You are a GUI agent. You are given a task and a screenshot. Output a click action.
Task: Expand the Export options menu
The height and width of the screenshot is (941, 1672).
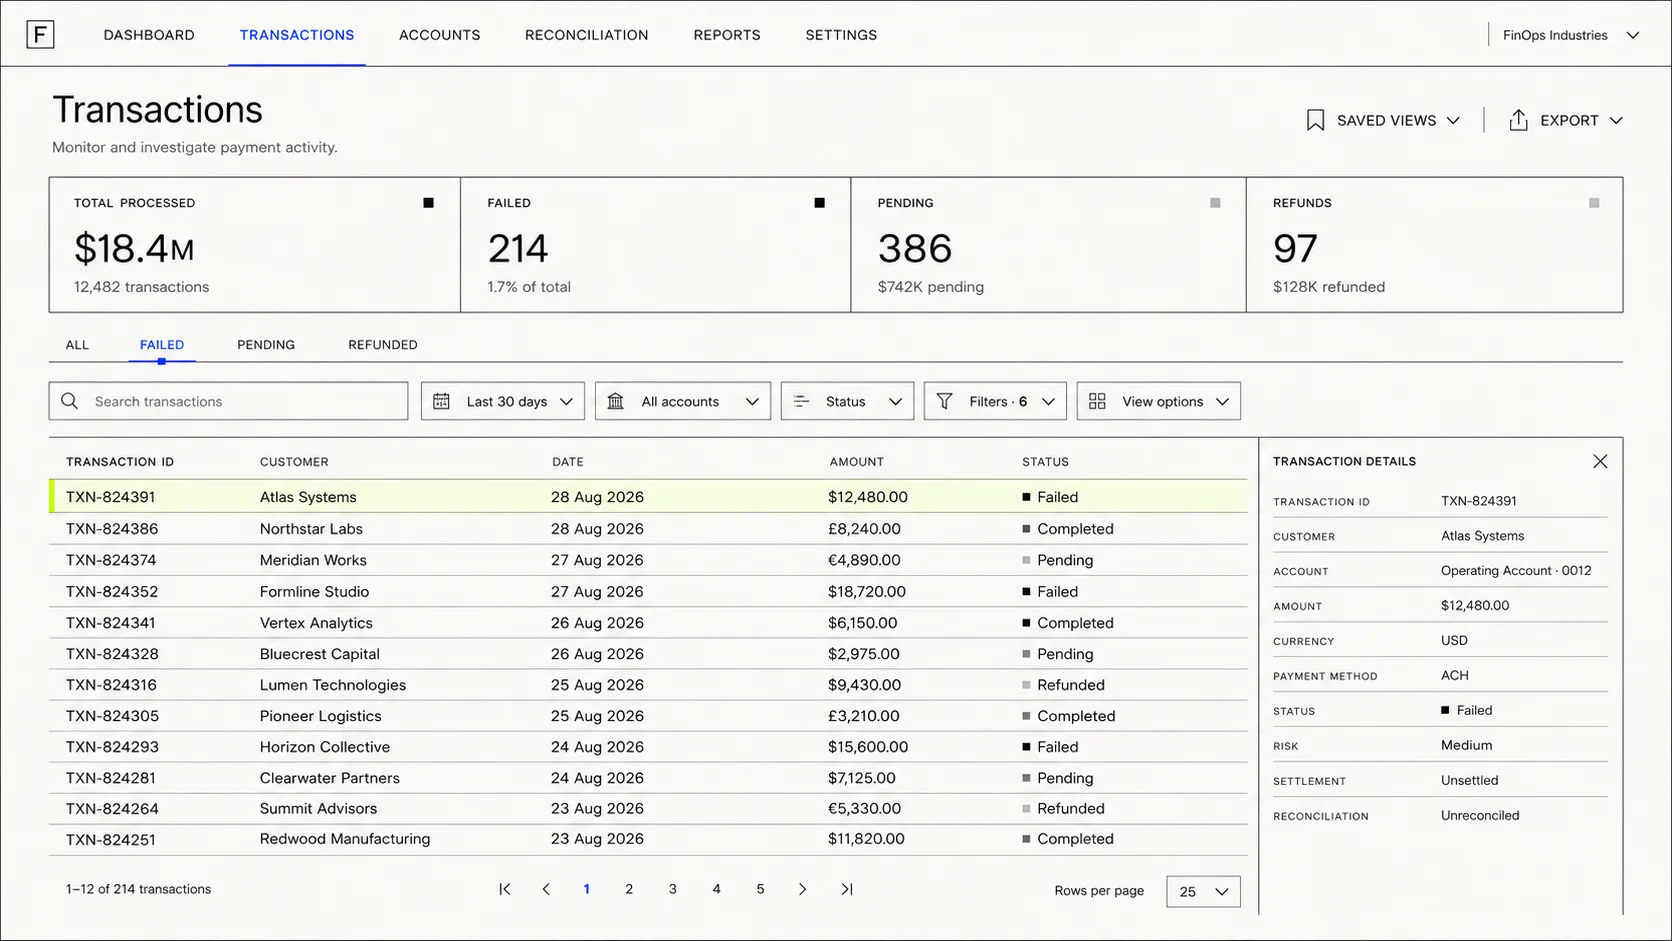[x=1566, y=120]
